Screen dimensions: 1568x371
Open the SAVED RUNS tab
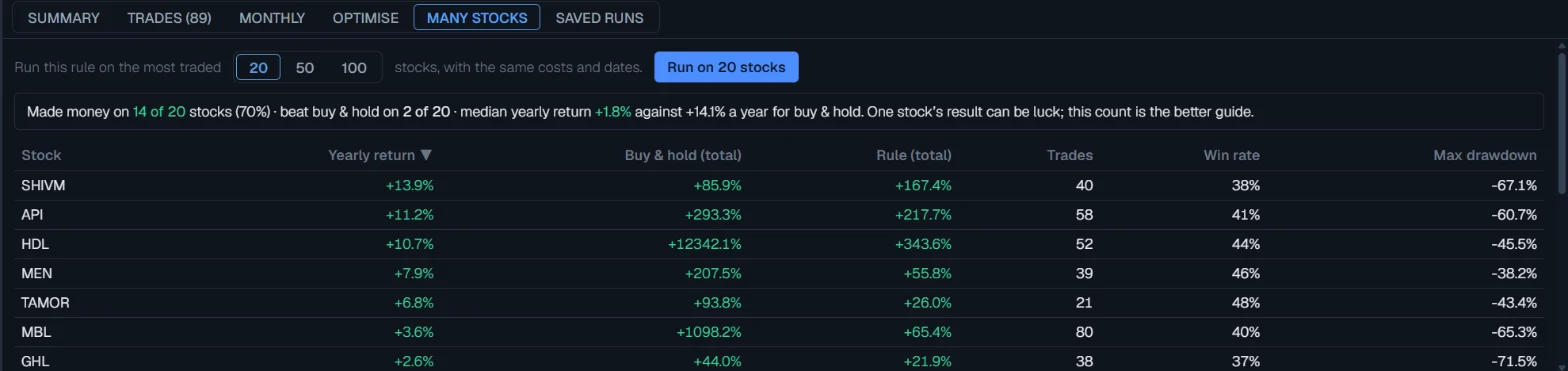click(x=599, y=18)
